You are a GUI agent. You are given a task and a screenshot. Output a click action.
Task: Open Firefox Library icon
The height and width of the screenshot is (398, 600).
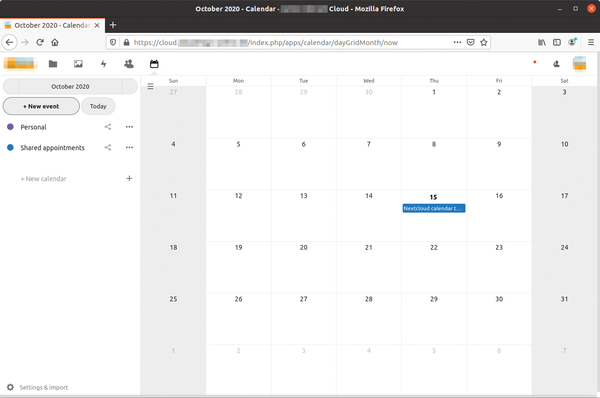[x=542, y=42]
